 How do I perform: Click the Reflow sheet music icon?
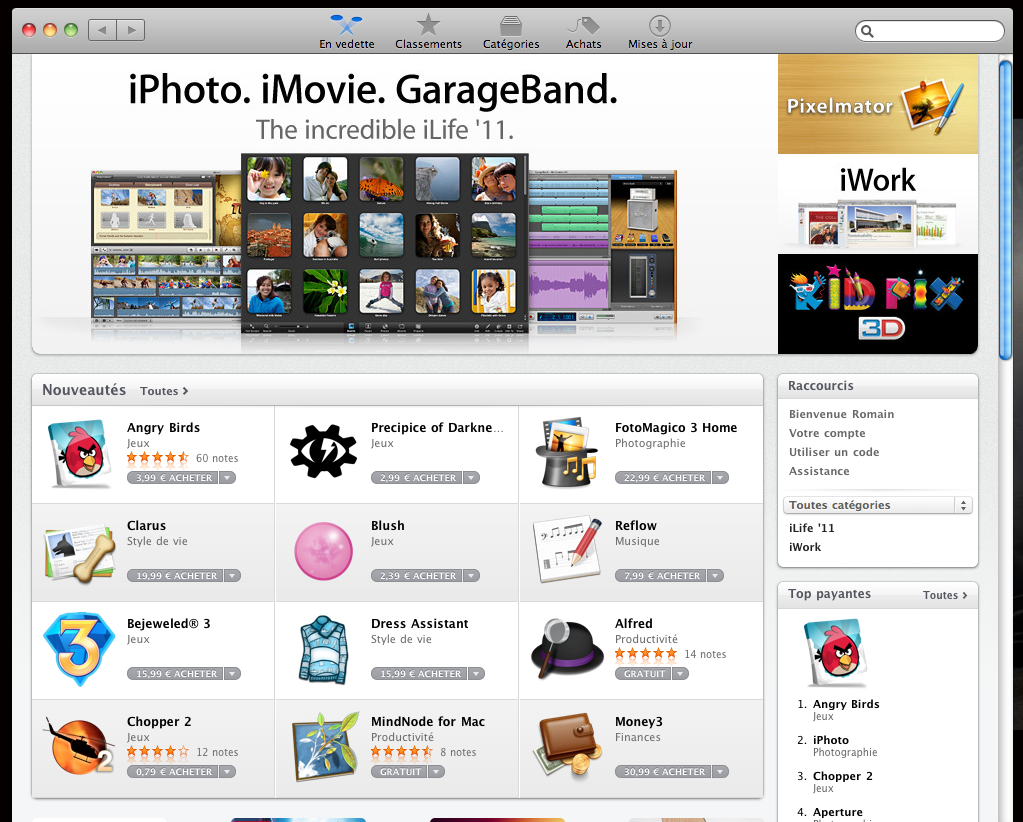click(567, 551)
